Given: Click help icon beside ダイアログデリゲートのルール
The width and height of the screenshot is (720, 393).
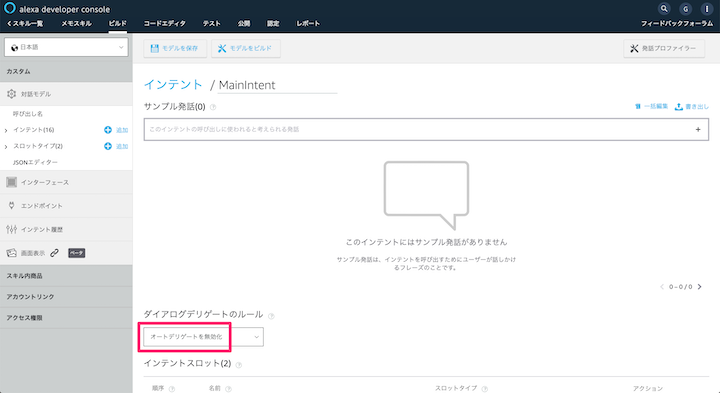Looking at the screenshot, I should [x=271, y=316].
